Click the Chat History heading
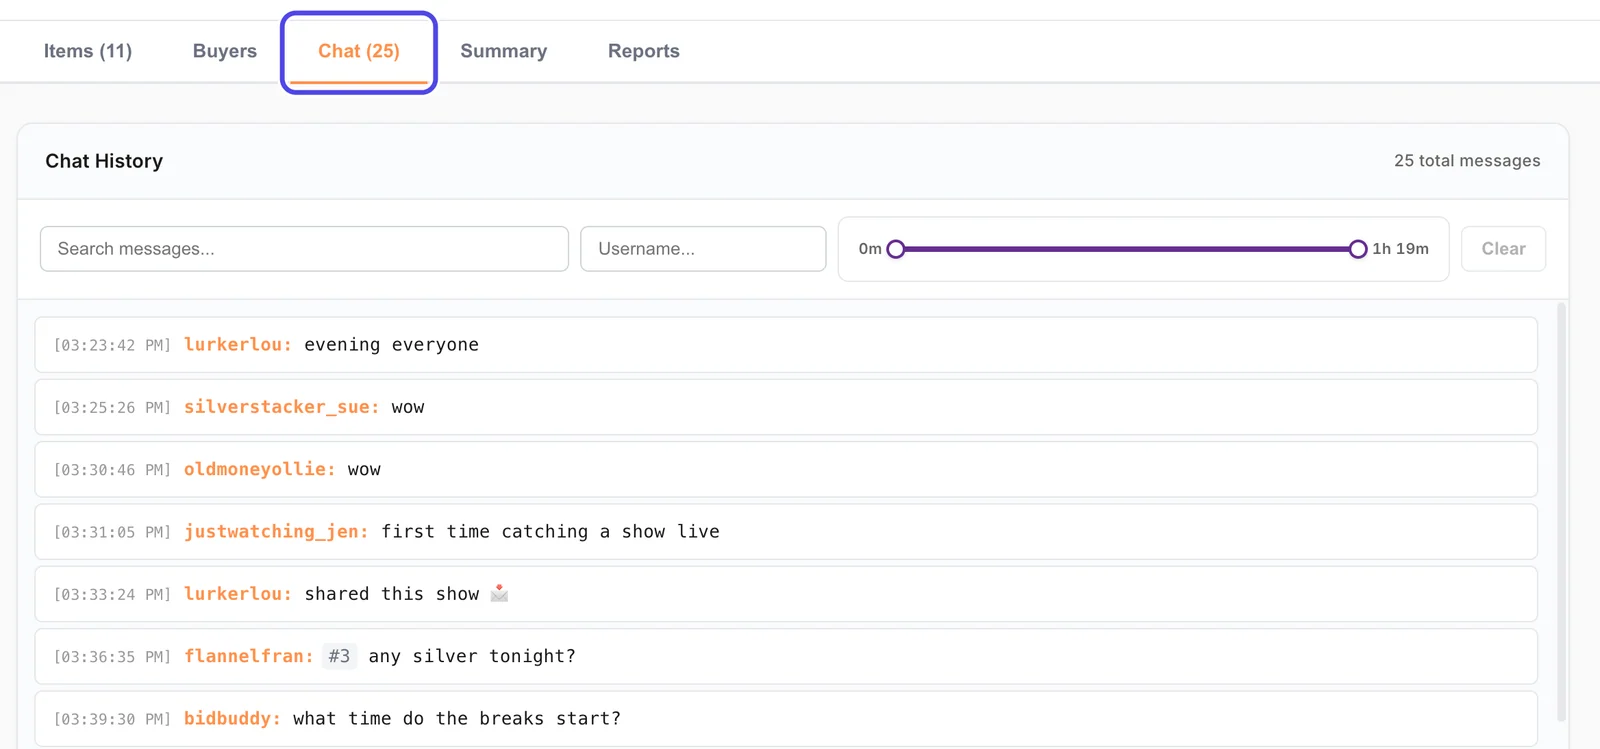 [x=104, y=161]
